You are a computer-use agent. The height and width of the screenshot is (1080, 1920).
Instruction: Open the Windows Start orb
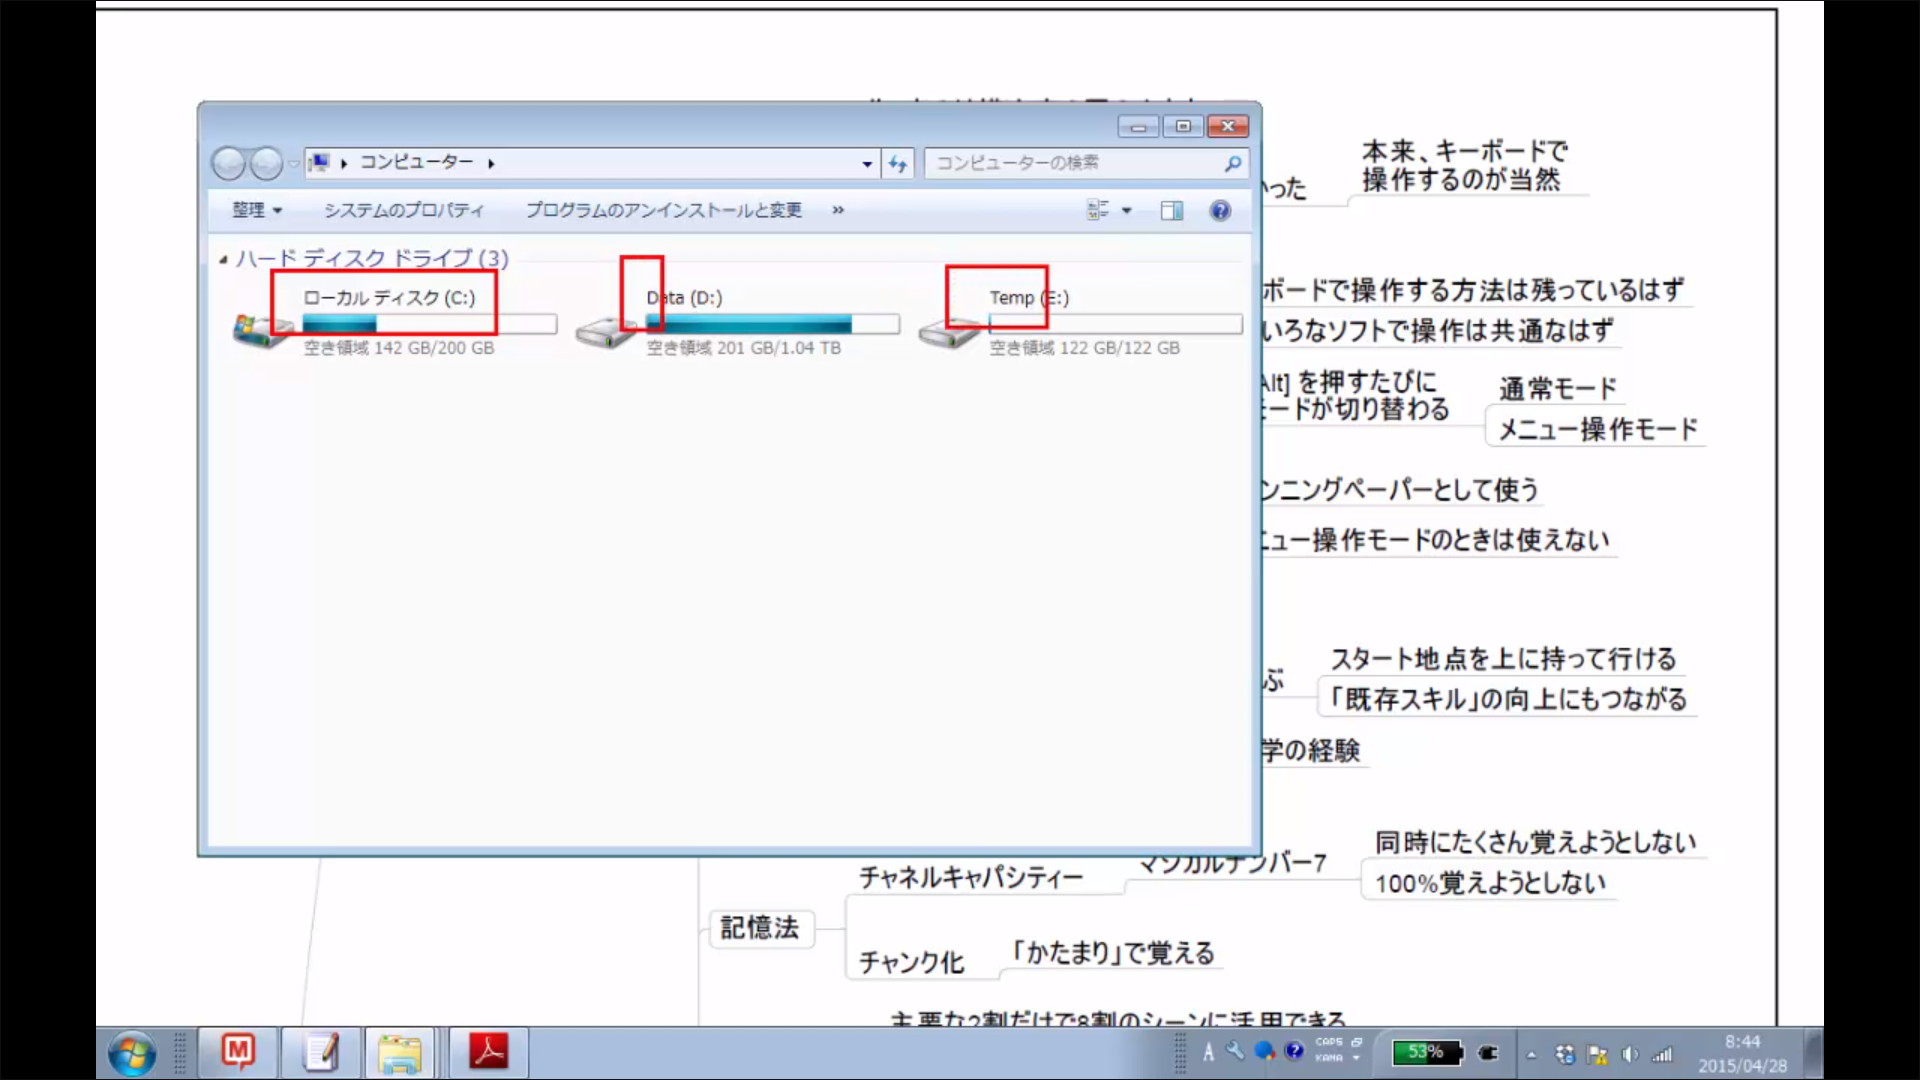(132, 1054)
